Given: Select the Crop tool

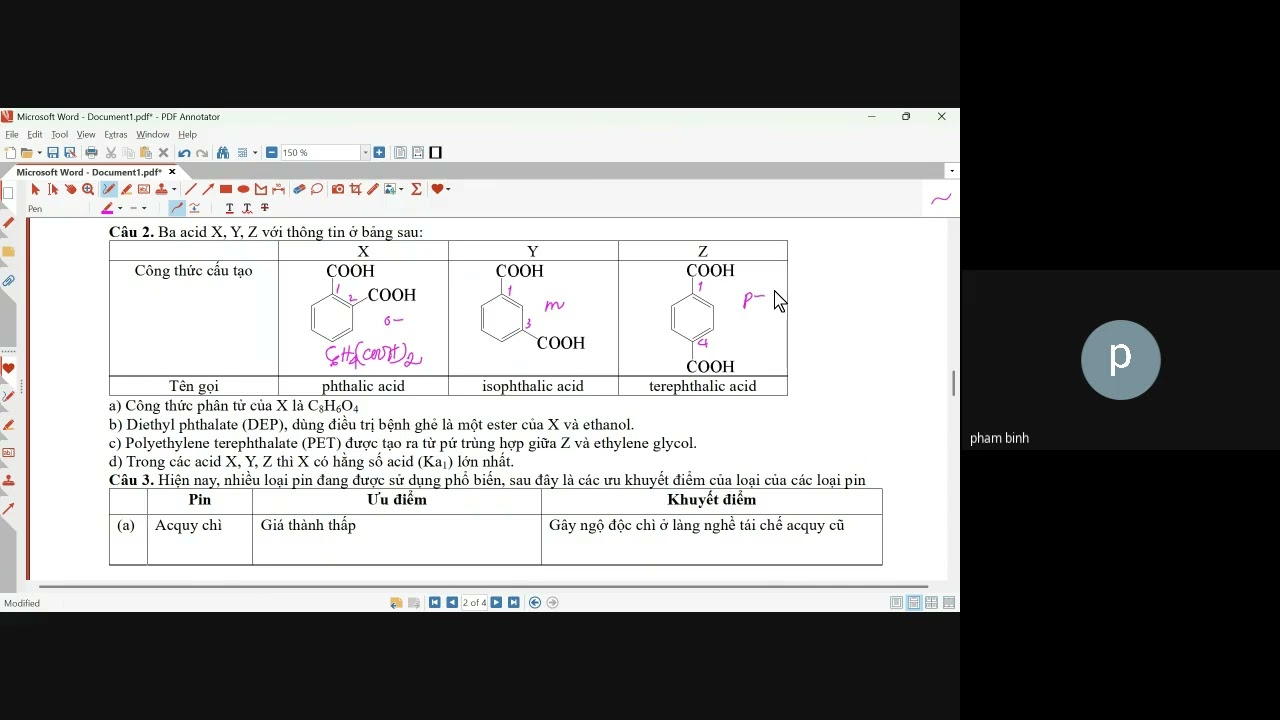Looking at the screenshot, I should 355,189.
